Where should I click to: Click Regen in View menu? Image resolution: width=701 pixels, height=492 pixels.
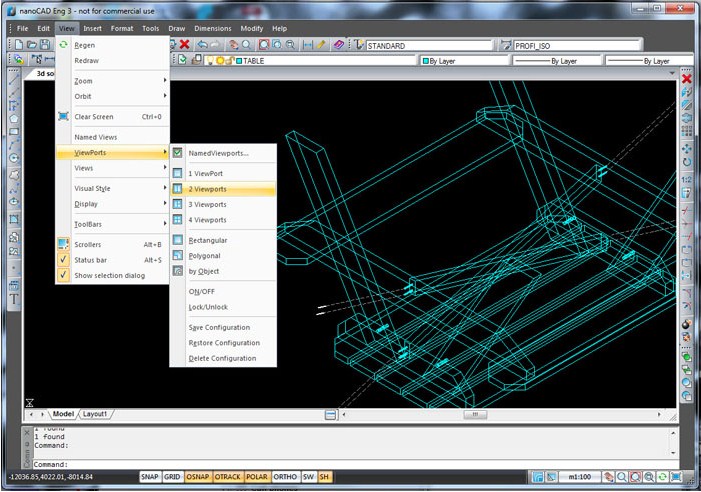[x=112, y=45]
